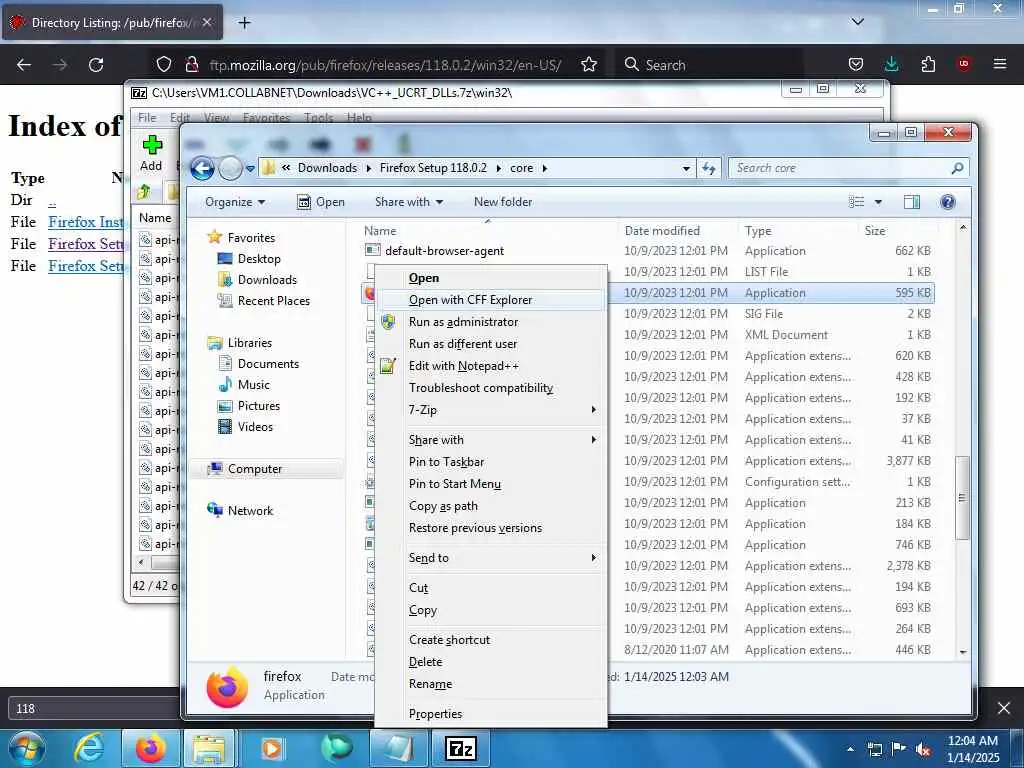
Task: Open the Firefox Installer link
Action: (86, 222)
